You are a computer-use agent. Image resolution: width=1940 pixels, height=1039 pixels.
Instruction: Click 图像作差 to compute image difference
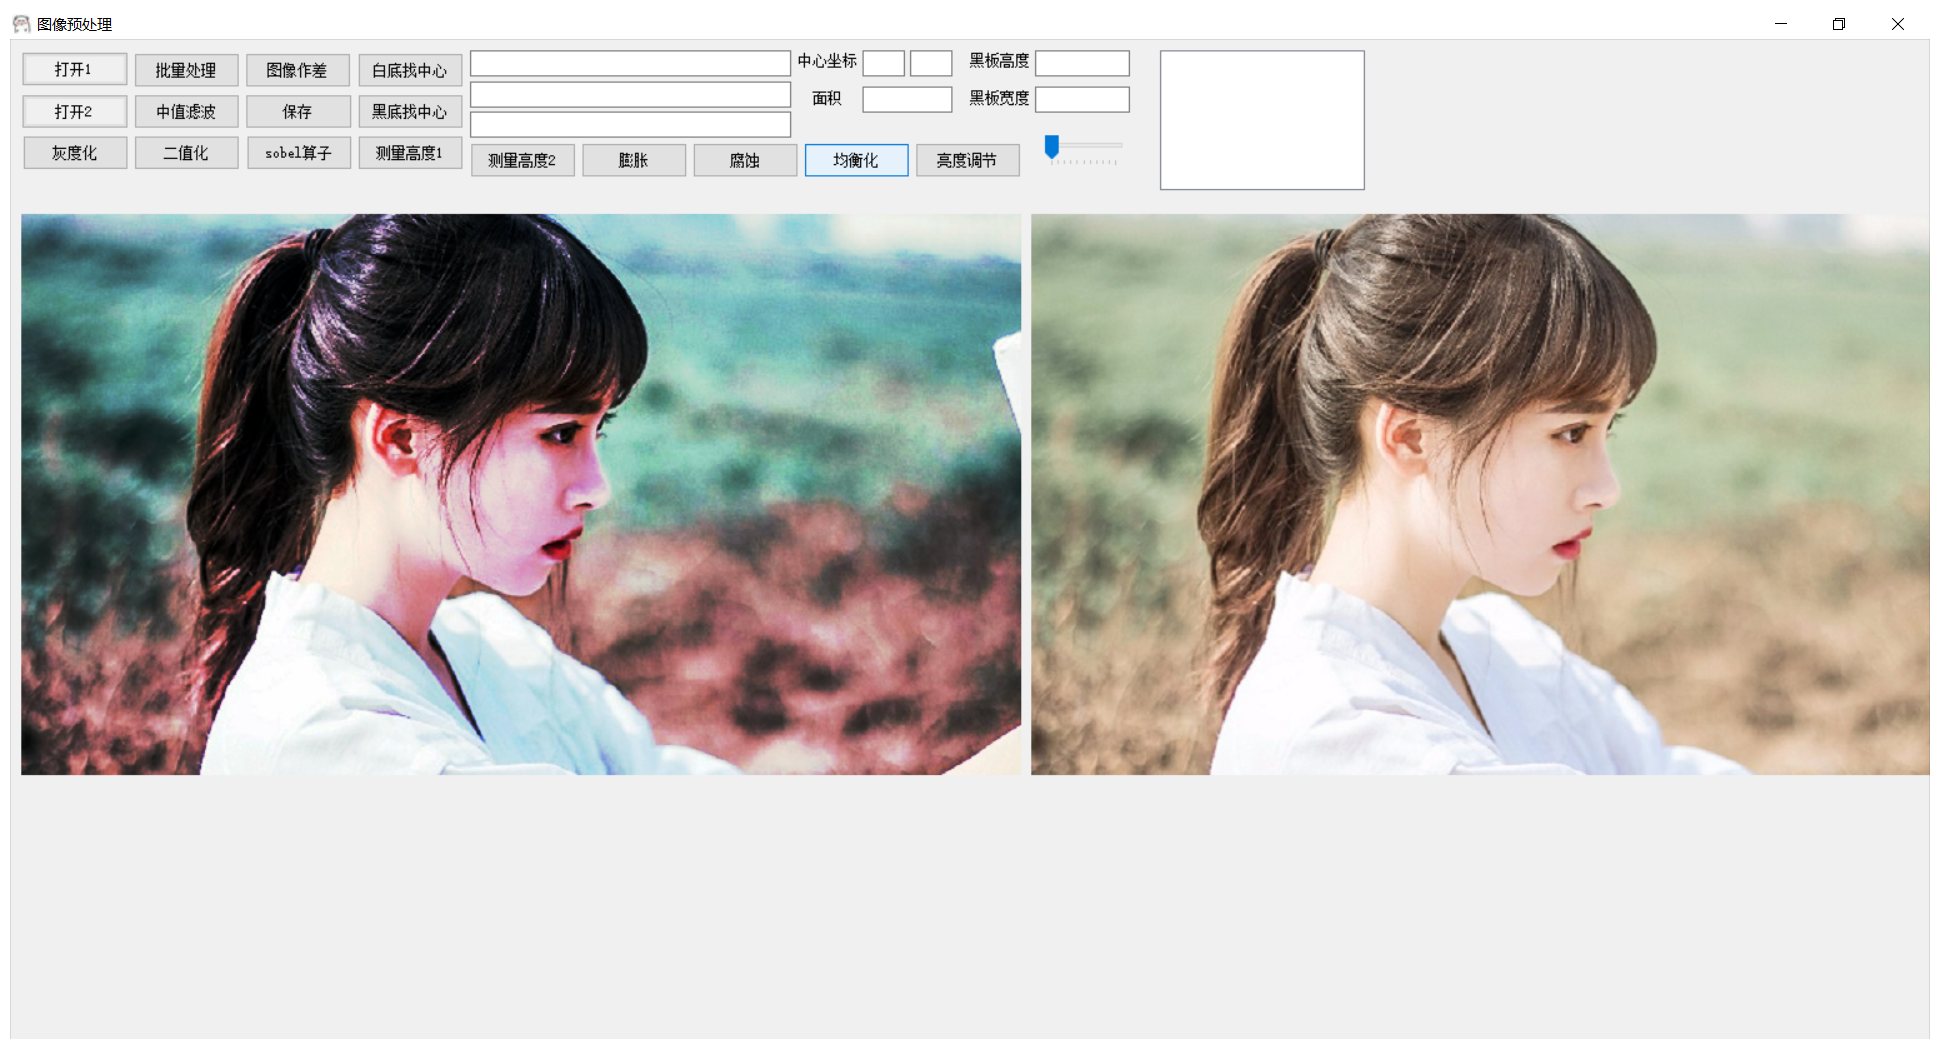[298, 69]
